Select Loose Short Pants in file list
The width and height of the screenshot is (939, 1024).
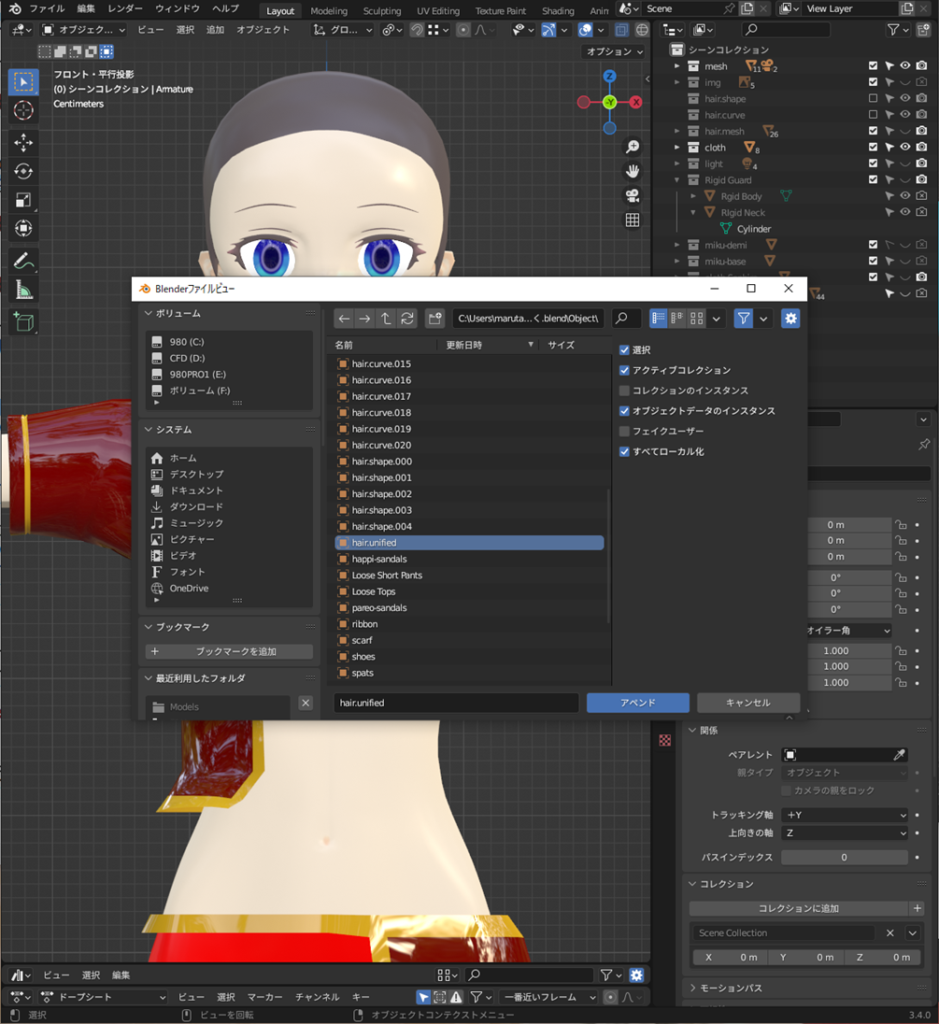[x=469, y=575]
